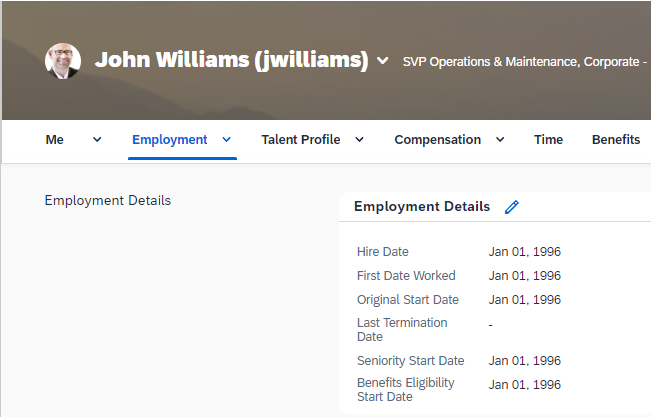Screen dimensions: 651x417
Task: Open the Talent Profile tab
Action: click(x=301, y=140)
